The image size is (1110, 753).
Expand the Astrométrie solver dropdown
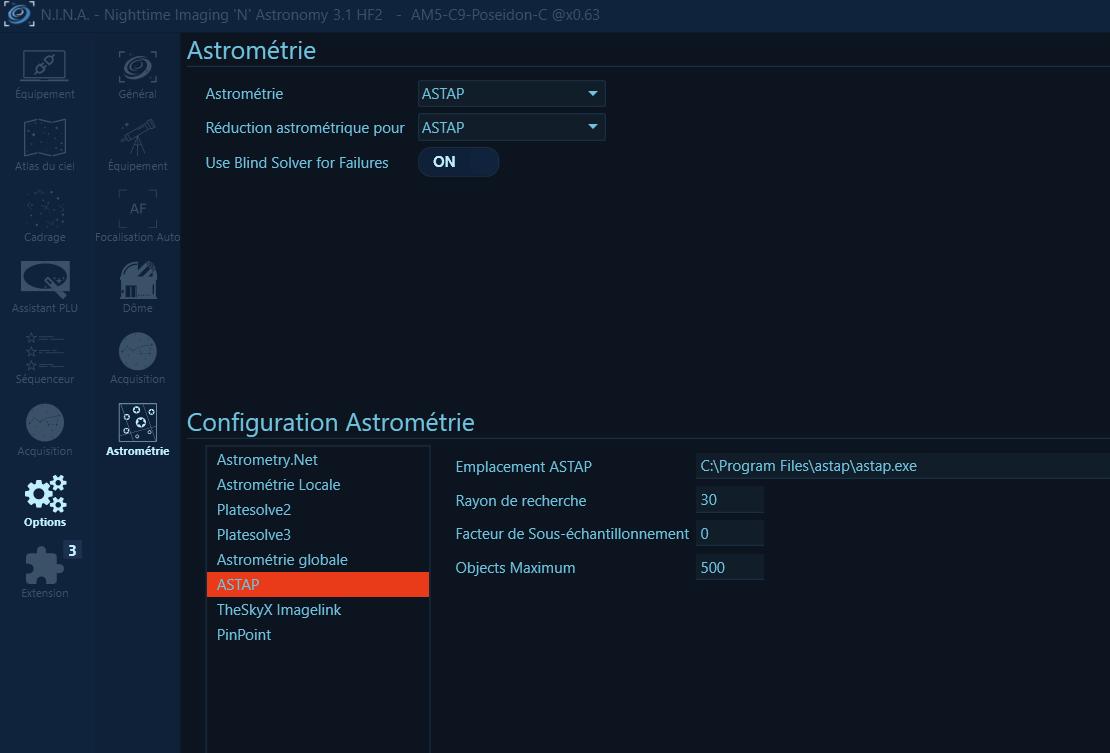pos(511,94)
